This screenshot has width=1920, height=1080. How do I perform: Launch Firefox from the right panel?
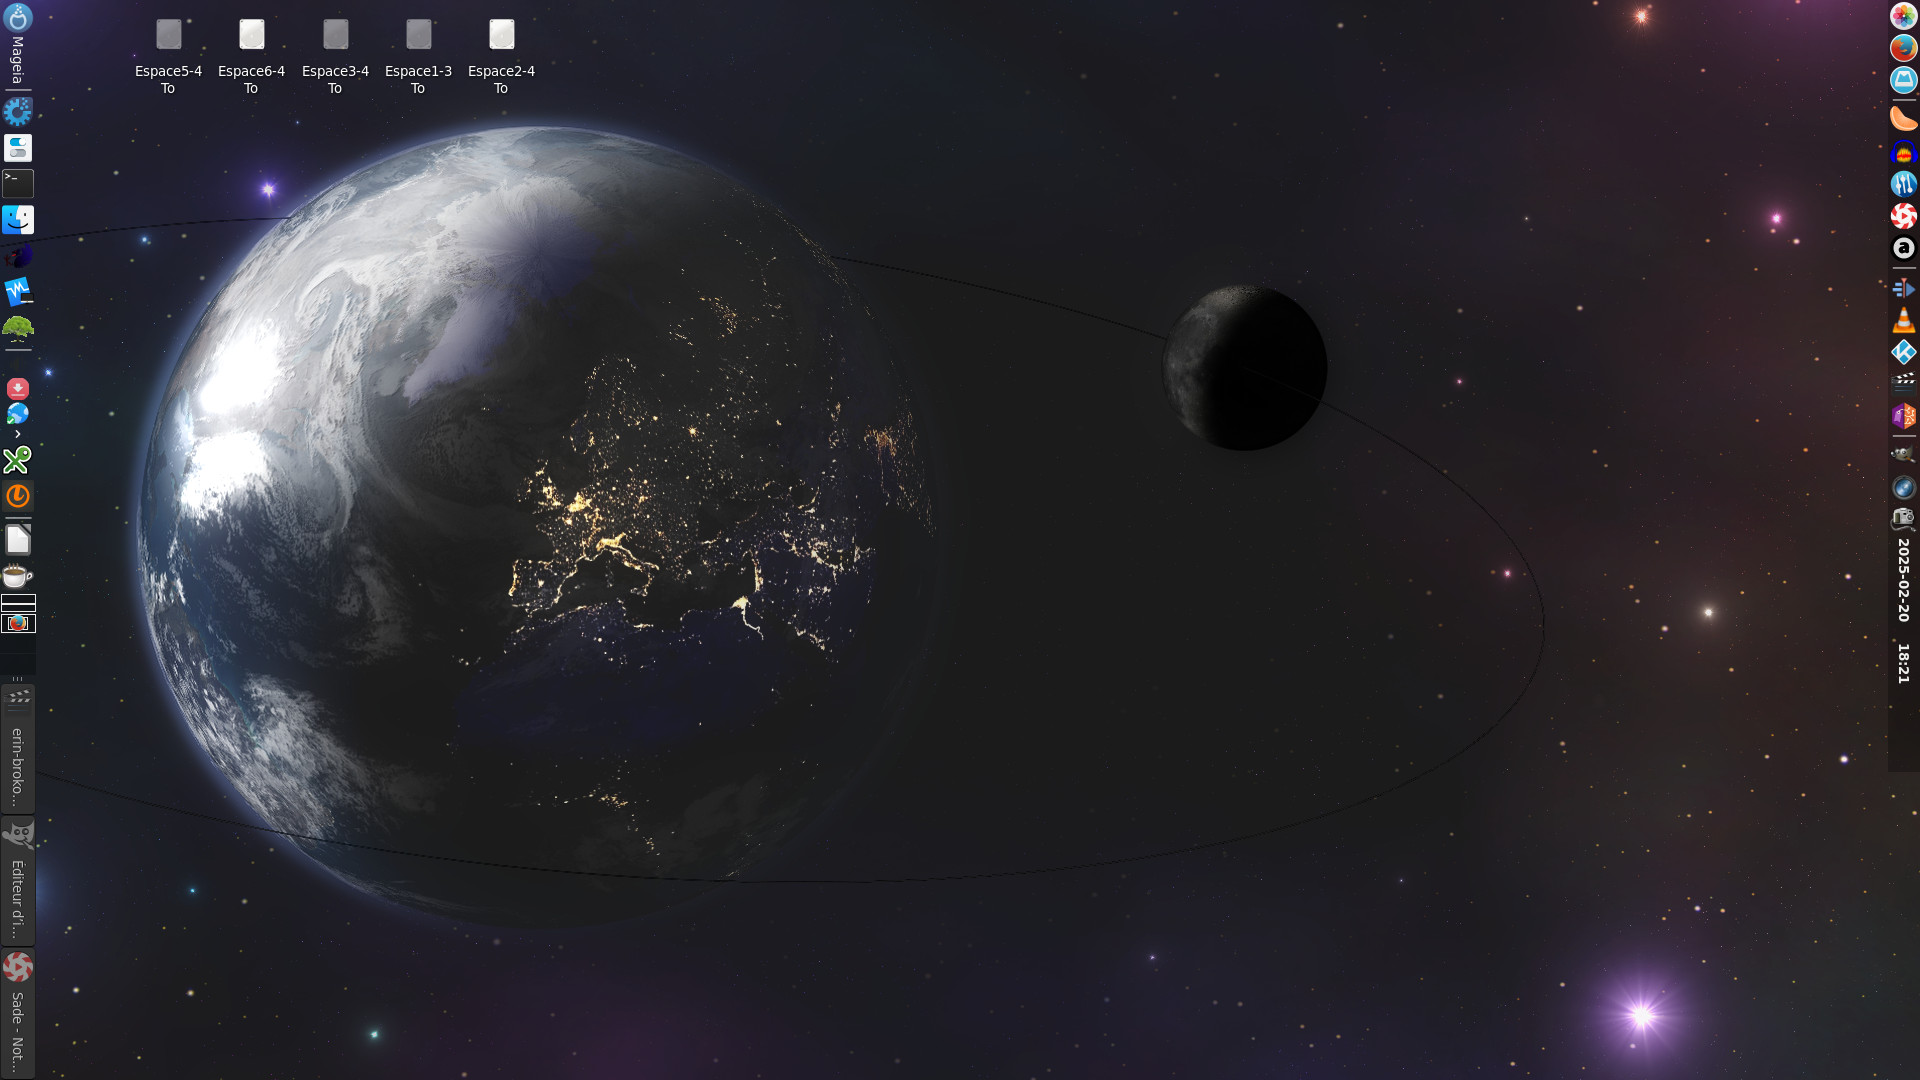point(1903,47)
